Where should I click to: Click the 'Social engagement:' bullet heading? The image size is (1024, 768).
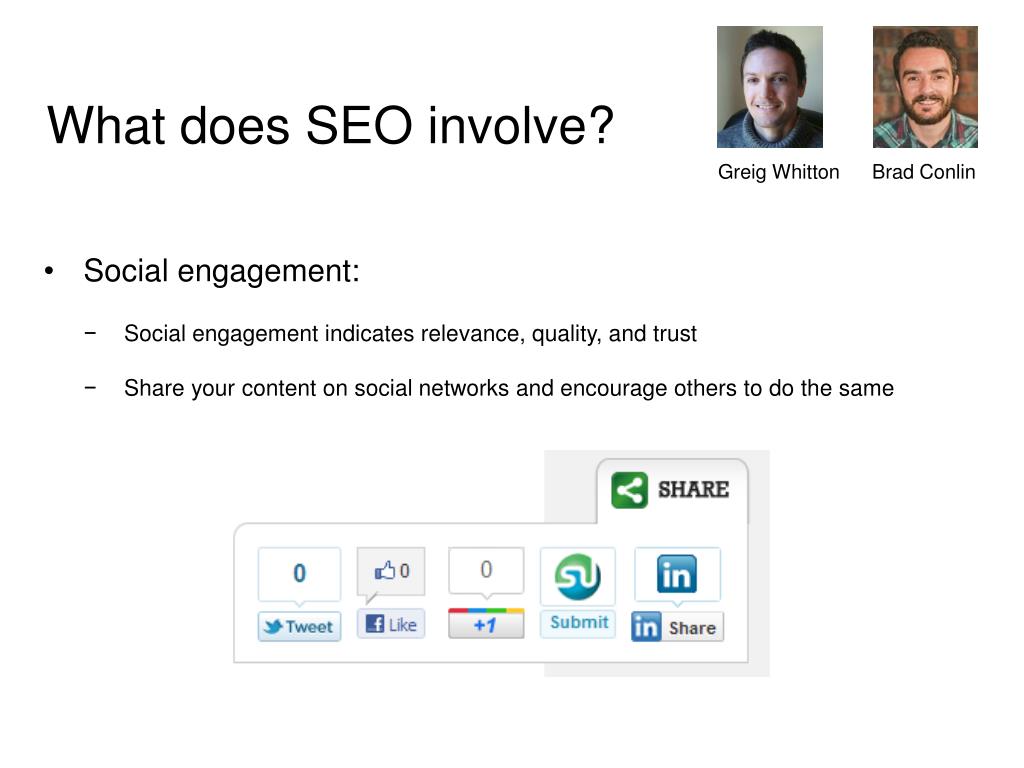click(221, 270)
